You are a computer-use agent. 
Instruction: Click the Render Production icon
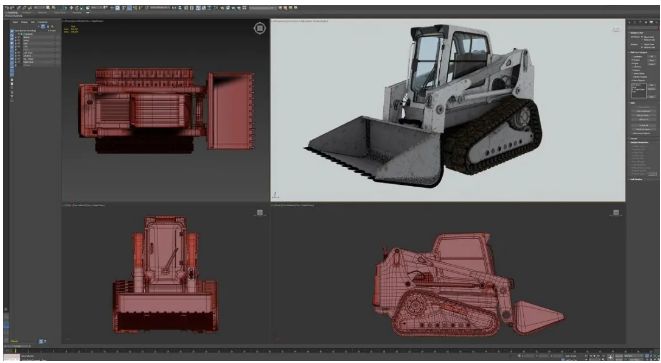(x=233, y=8)
